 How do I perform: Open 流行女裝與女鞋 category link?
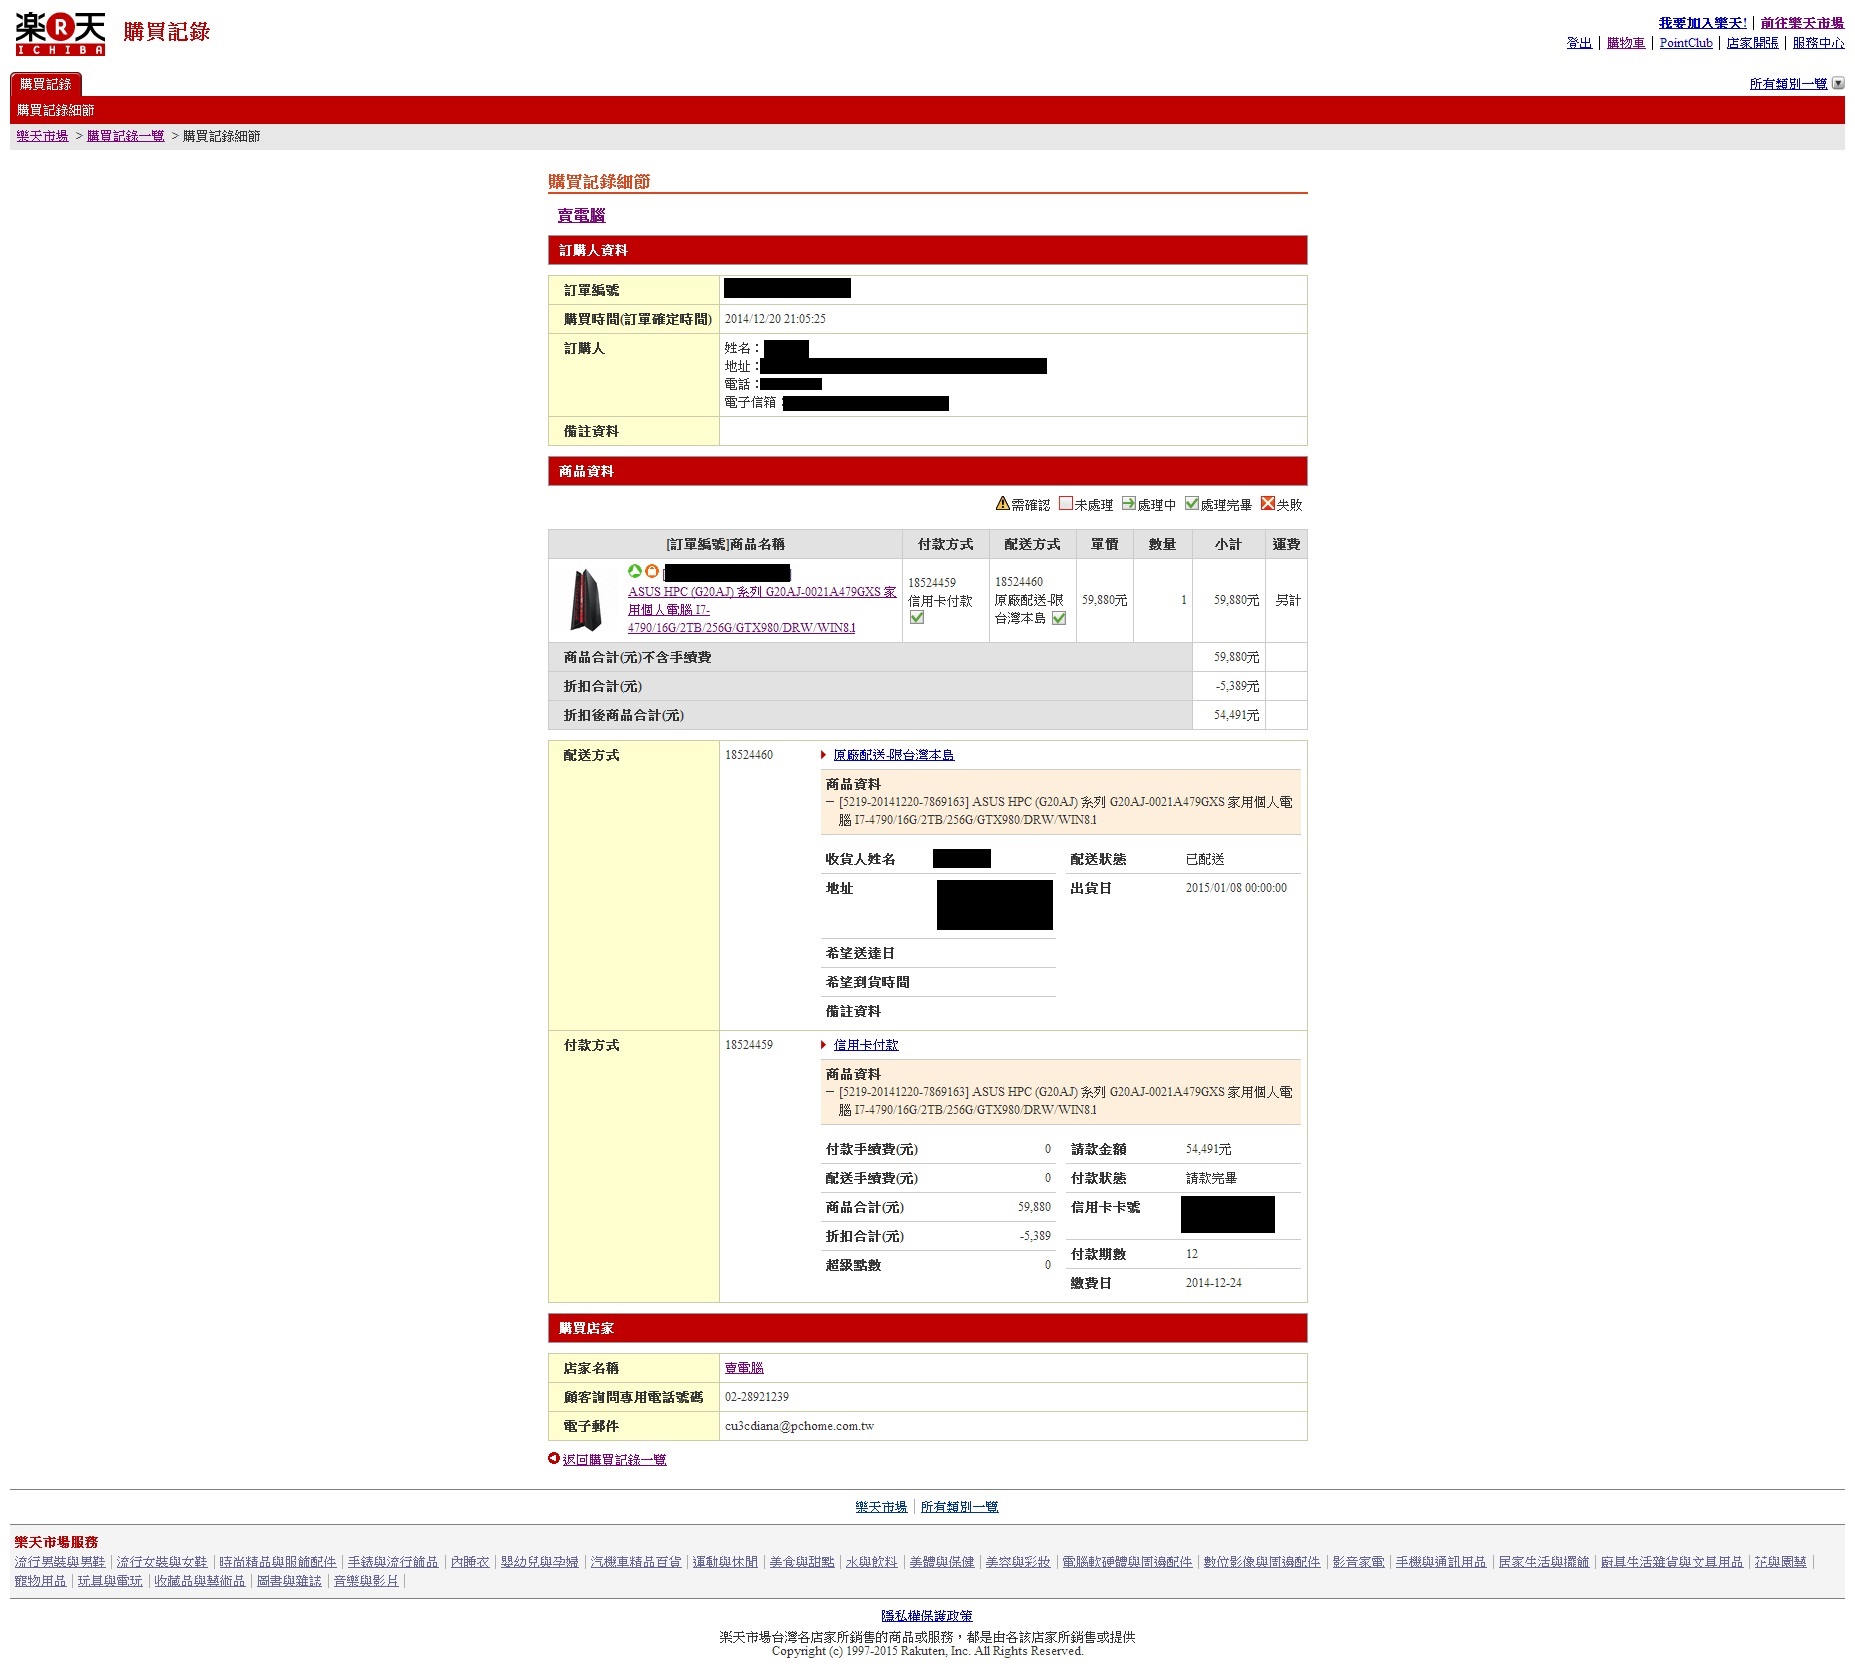(x=162, y=1562)
